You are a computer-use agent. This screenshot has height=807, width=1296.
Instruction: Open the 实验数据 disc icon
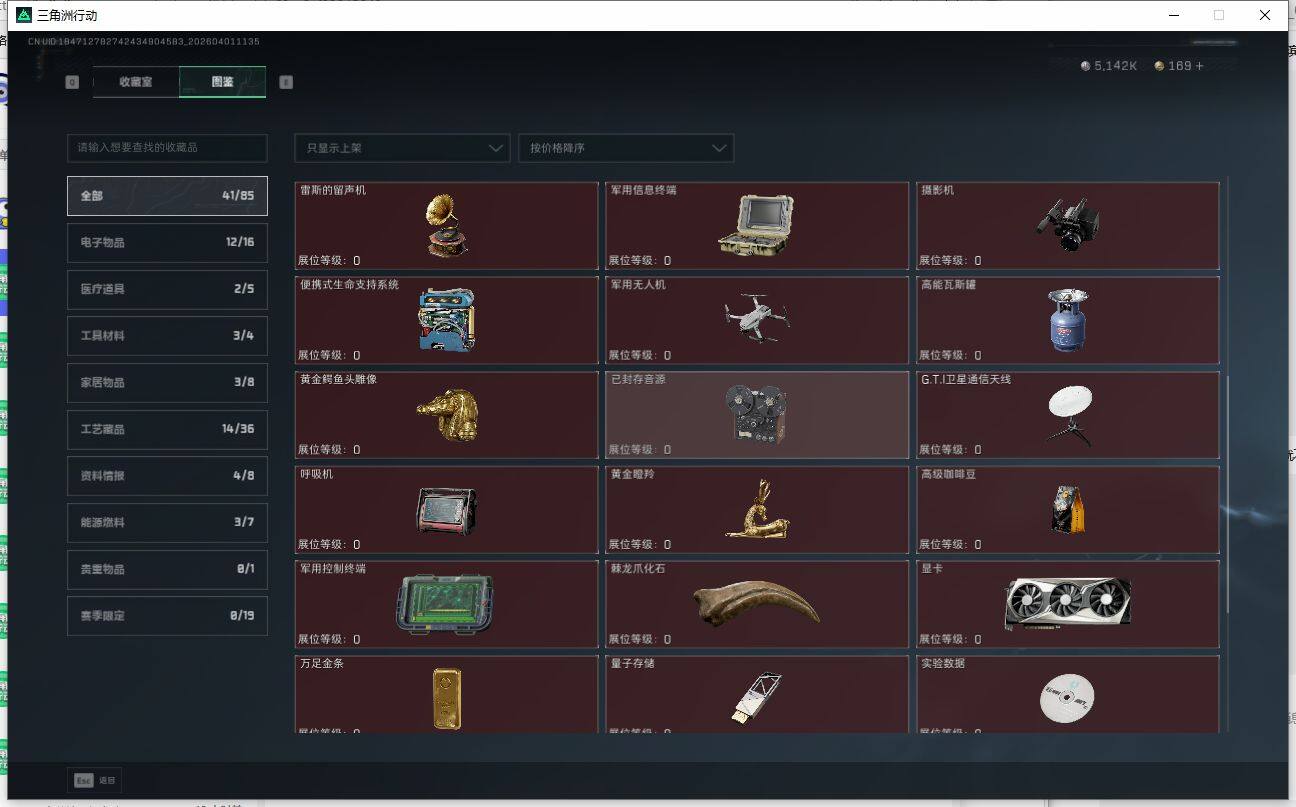(1067, 698)
